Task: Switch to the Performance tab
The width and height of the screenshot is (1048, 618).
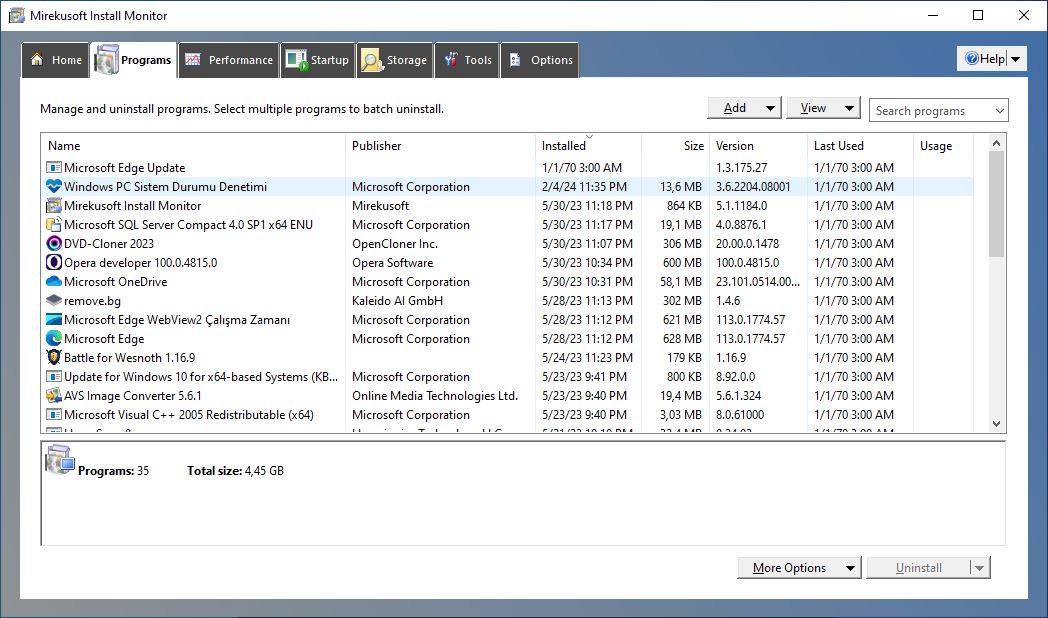Action: tap(229, 60)
